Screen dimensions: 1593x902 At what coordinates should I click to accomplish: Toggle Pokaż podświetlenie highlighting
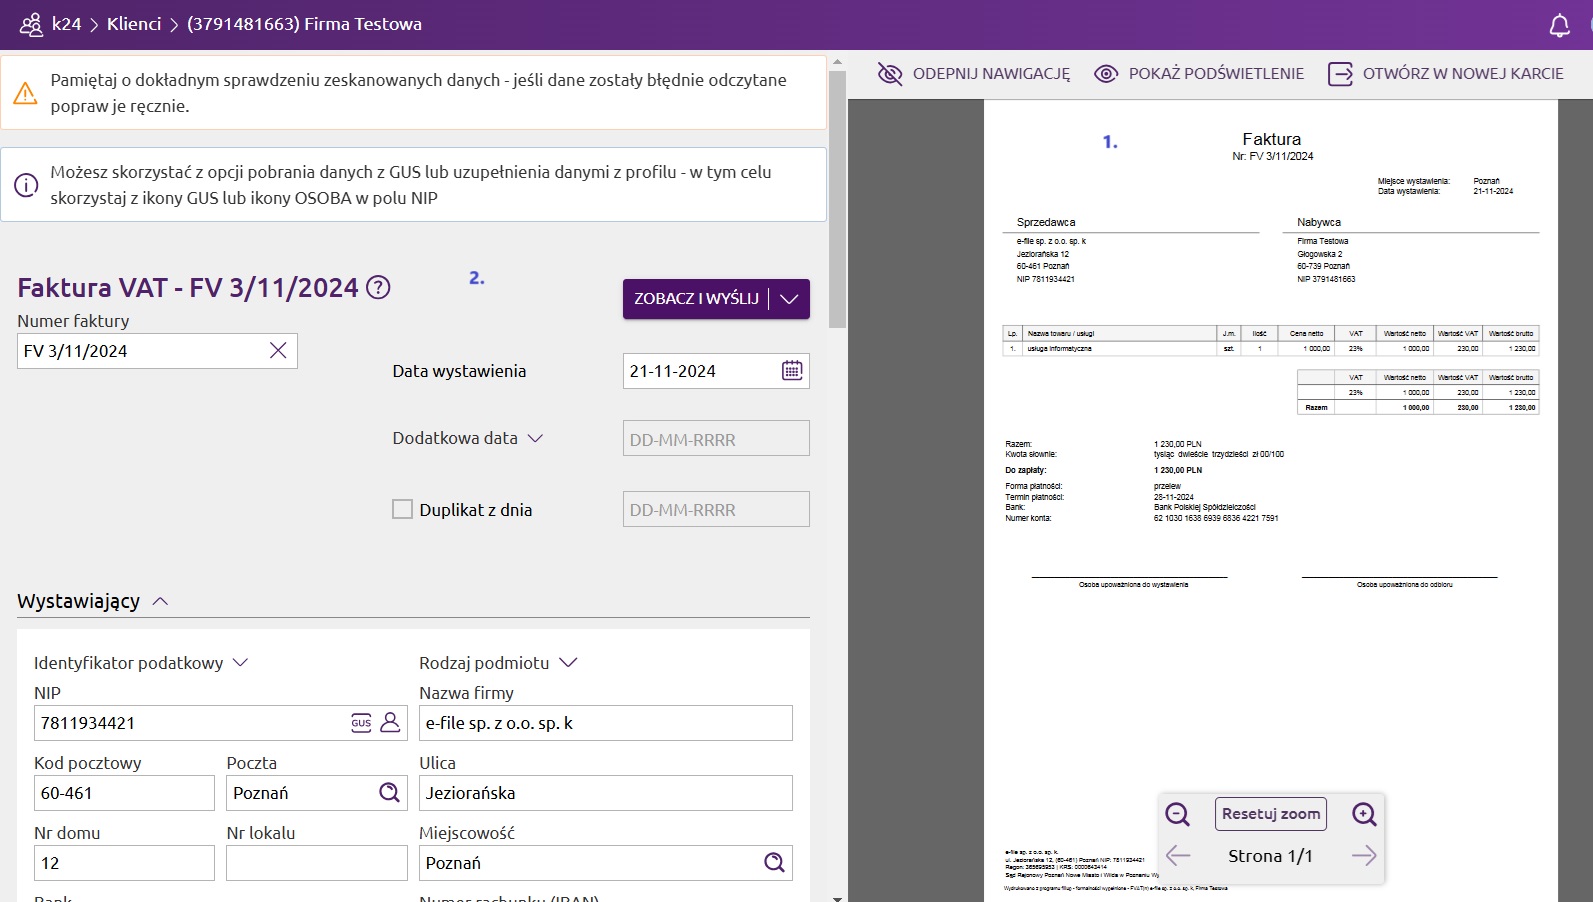tap(1199, 74)
